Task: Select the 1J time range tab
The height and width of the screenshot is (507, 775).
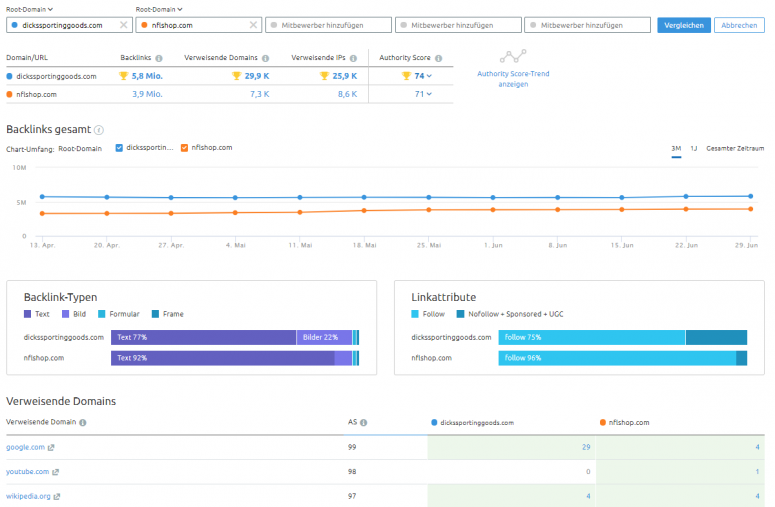Action: 693,148
